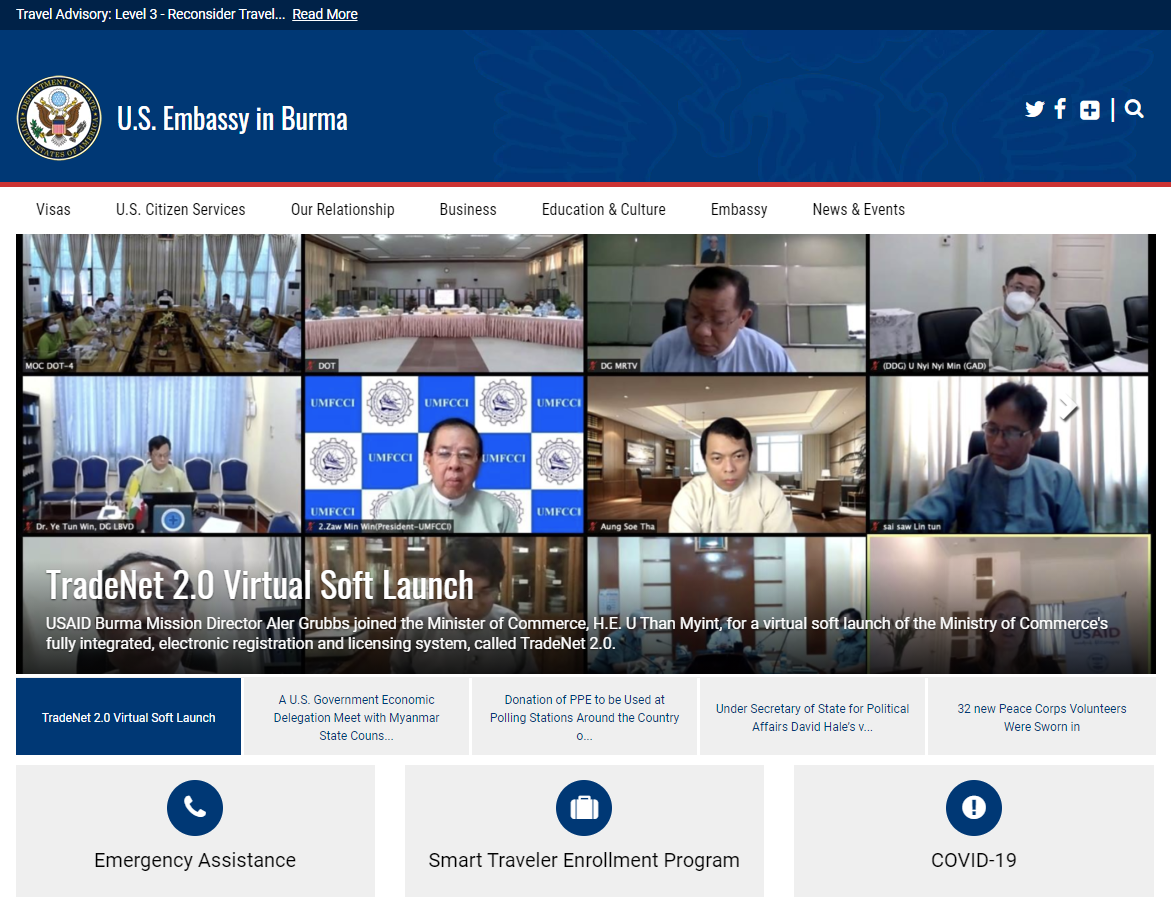The image size is (1171, 897).
Task: Select Under Secretary David Hale slide tab
Action: pyautogui.click(x=813, y=717)
